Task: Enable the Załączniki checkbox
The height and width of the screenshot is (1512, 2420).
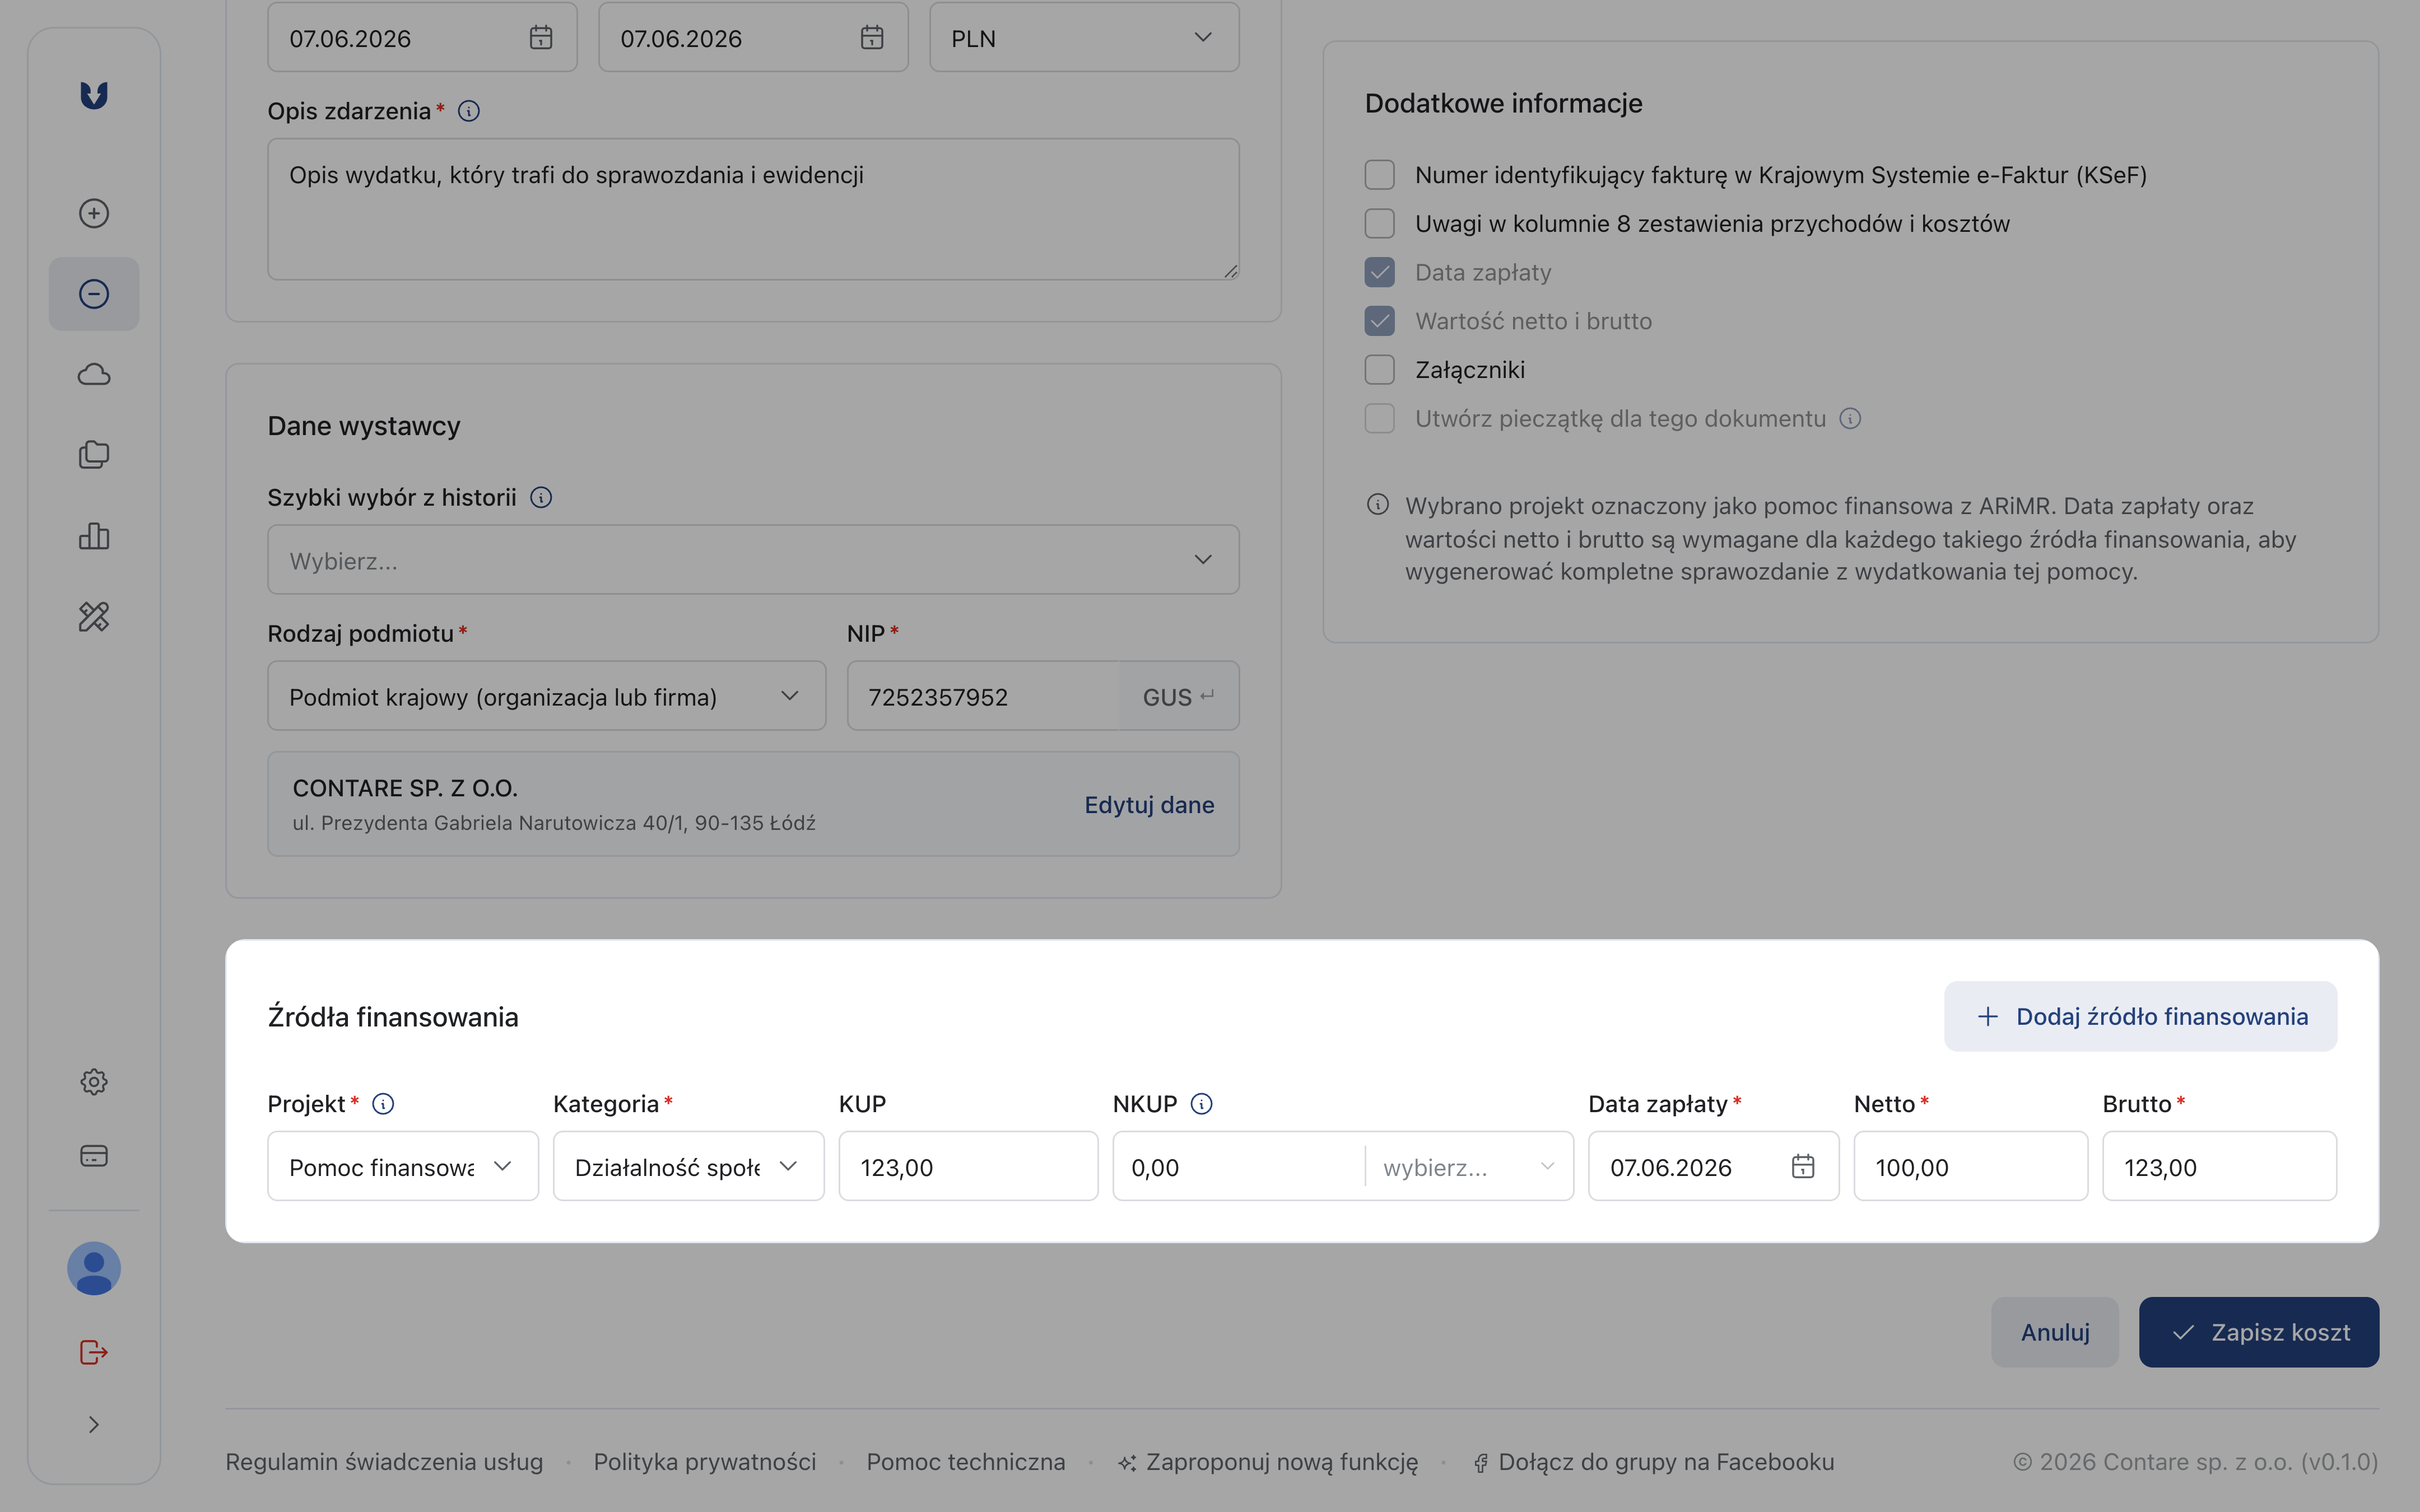Action: 1380,370
